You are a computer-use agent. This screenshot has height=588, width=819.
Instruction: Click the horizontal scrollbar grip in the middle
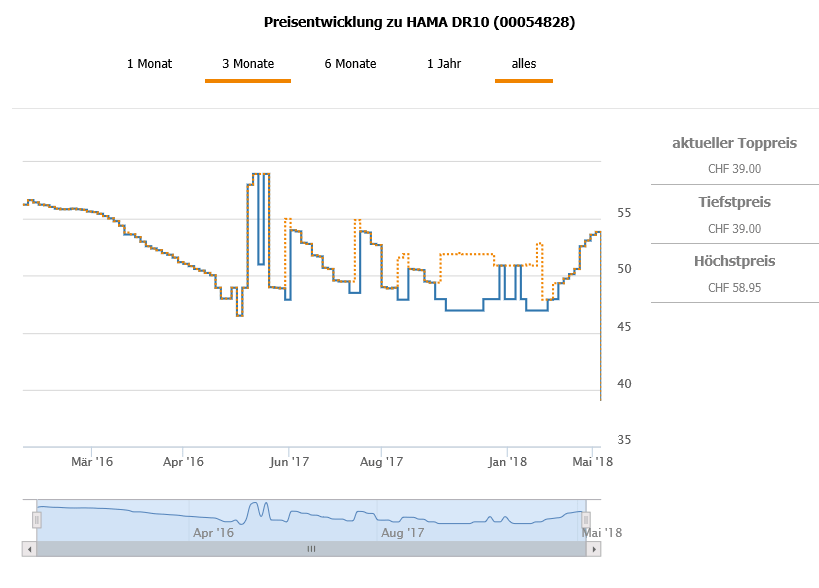click(x=311, y=549)
